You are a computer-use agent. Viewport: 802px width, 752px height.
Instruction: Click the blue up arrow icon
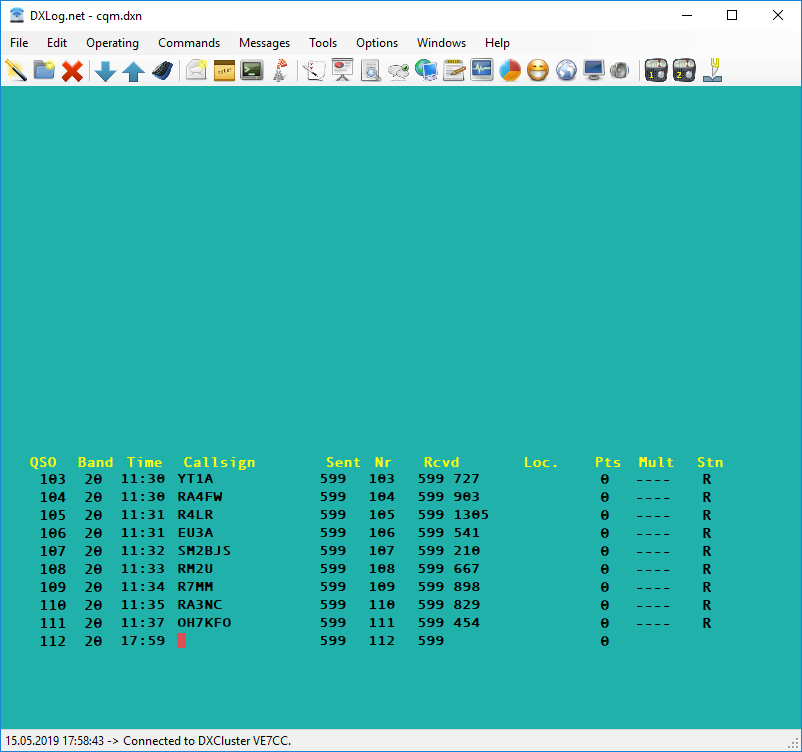pyautogui.click(x=133, y=70)
